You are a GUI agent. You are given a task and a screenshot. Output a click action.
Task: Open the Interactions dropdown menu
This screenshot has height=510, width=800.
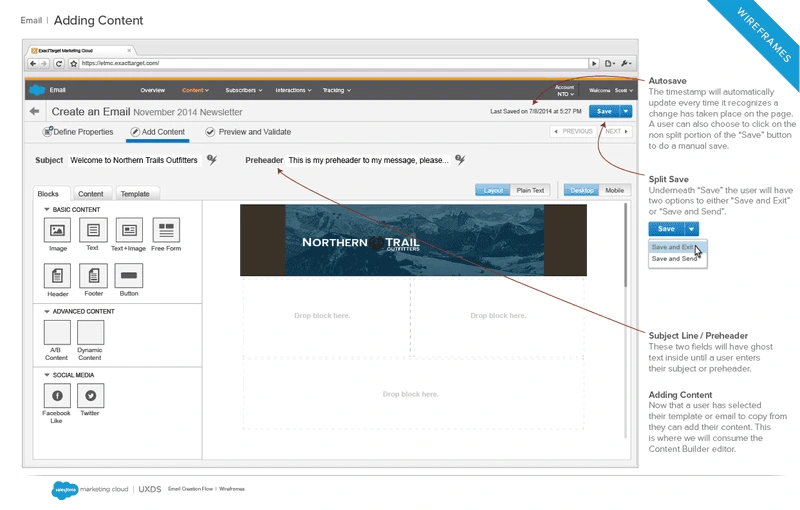point(293,90)
